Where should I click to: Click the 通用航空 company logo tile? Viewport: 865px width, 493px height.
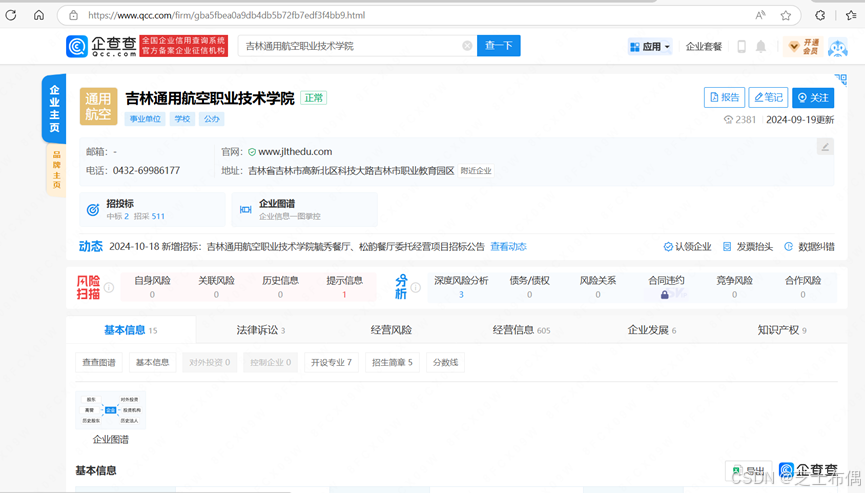point(99,106)
